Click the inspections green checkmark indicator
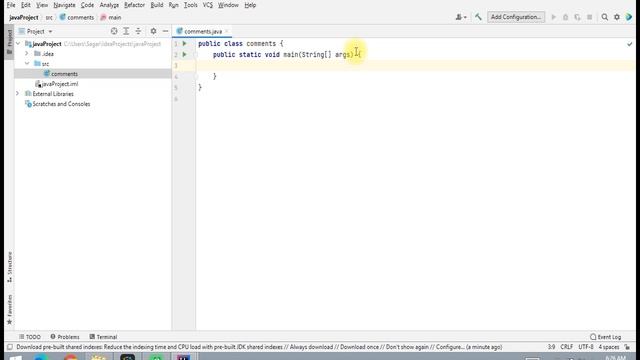Viewport: 640px width, 360px height. (x=629, y=44)
